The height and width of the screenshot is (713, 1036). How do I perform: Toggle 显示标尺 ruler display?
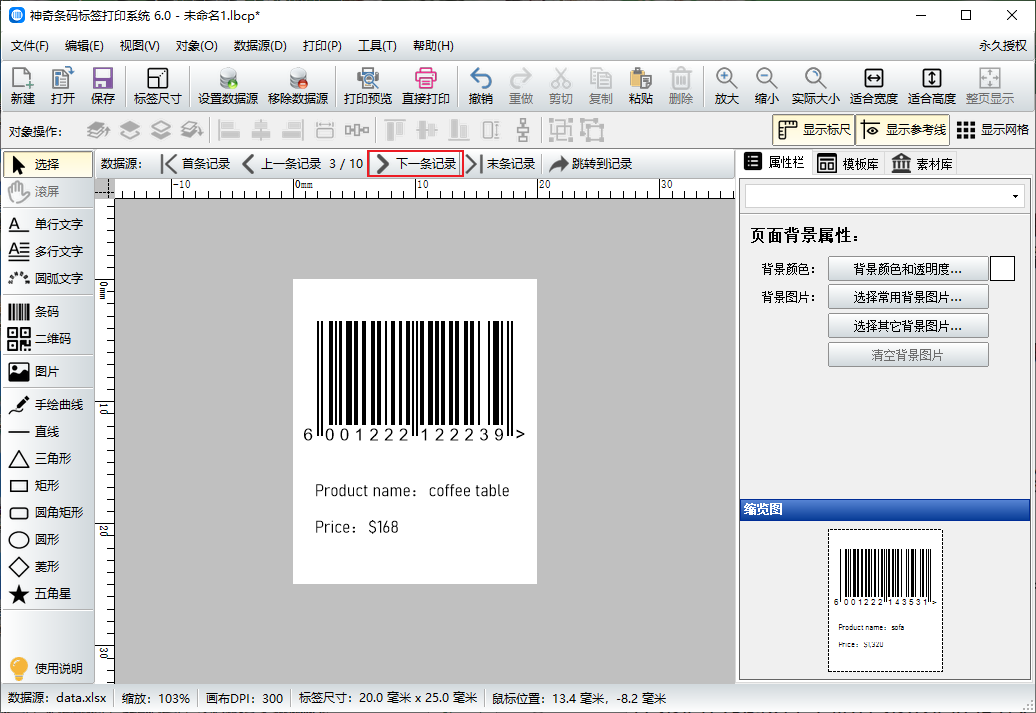[x=813, y=130]
